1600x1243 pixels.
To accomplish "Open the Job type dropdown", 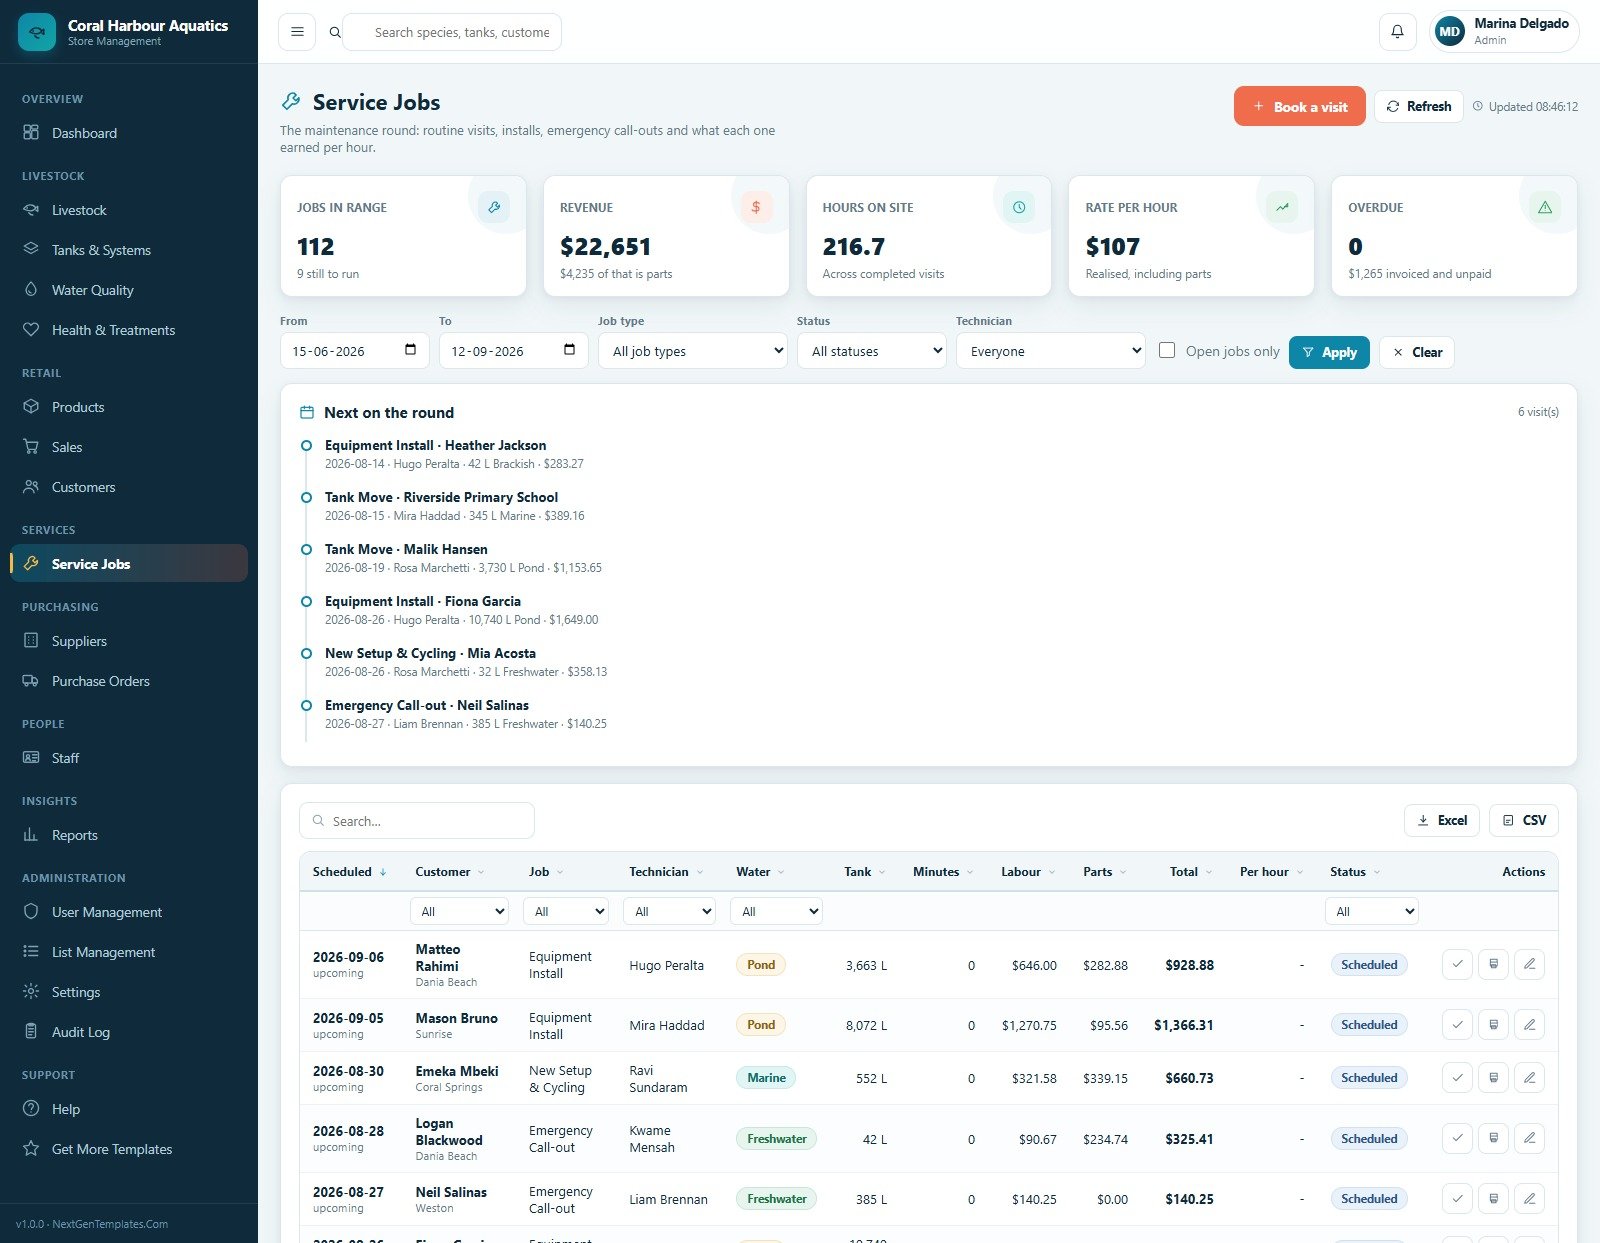I will [x=693, y=351].
